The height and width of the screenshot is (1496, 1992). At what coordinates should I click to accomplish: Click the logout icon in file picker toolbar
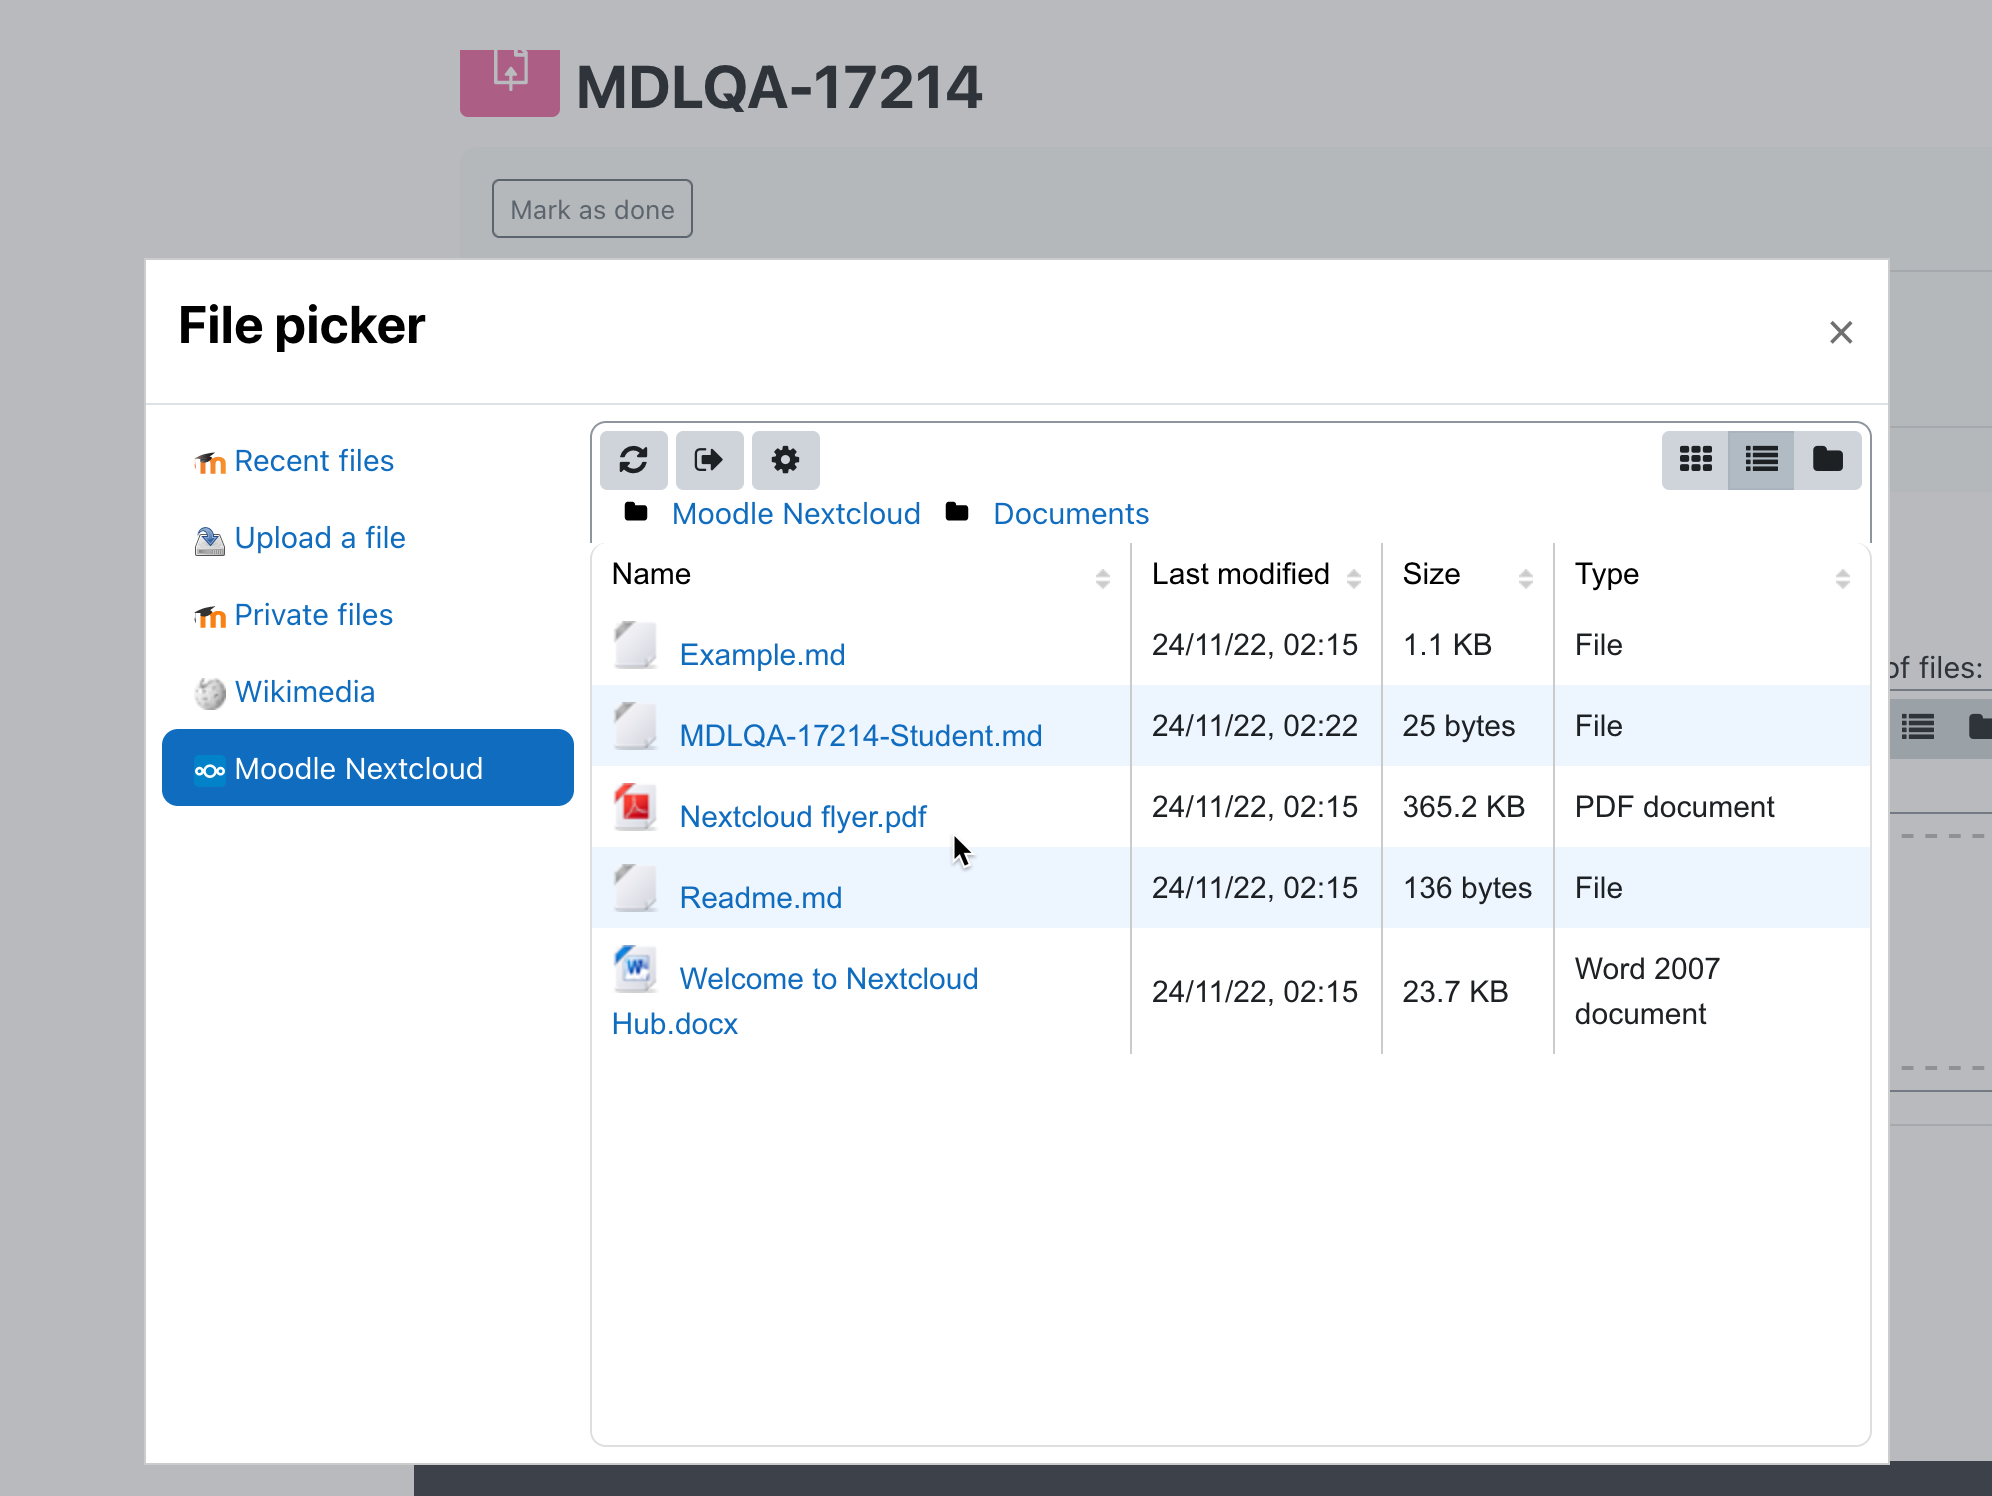point(709,460)
